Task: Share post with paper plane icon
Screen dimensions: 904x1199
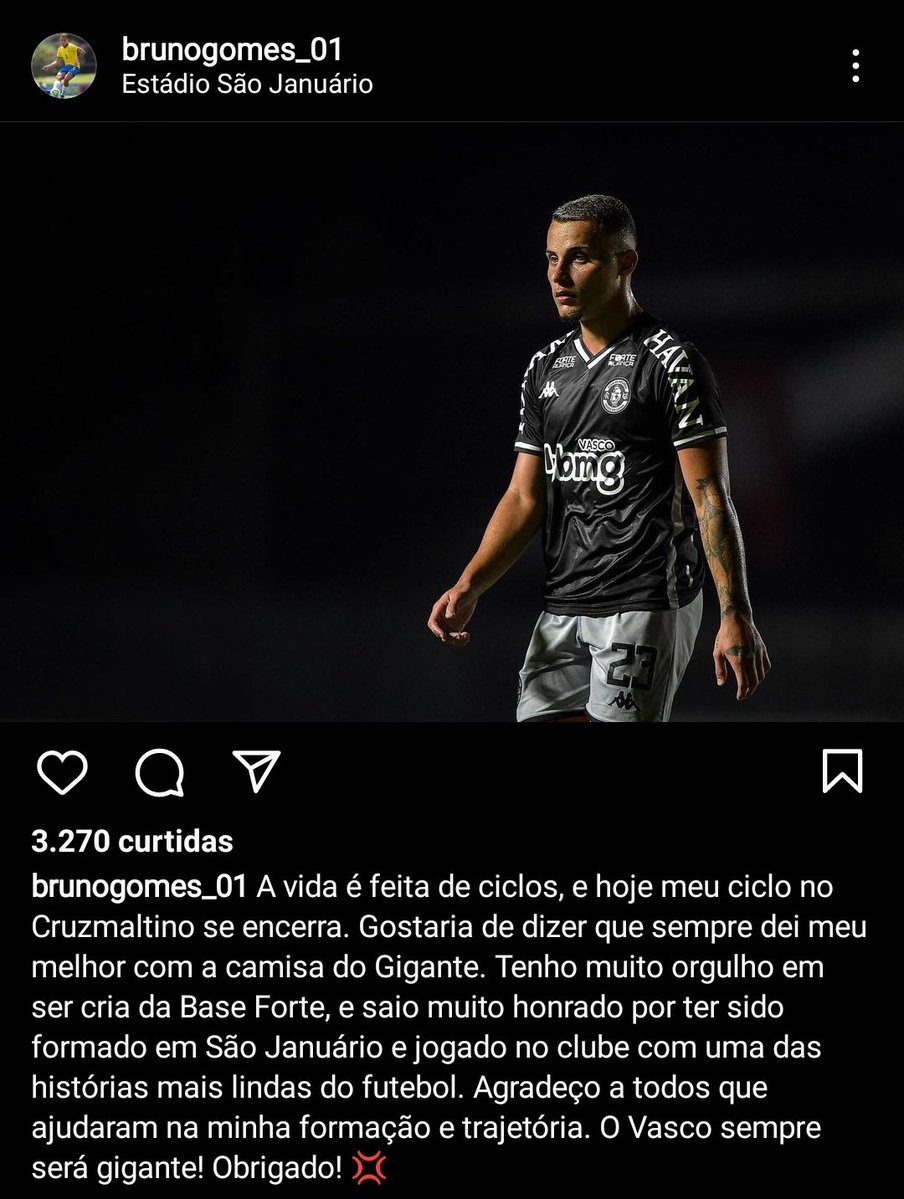Action: (x=256, y=771)
